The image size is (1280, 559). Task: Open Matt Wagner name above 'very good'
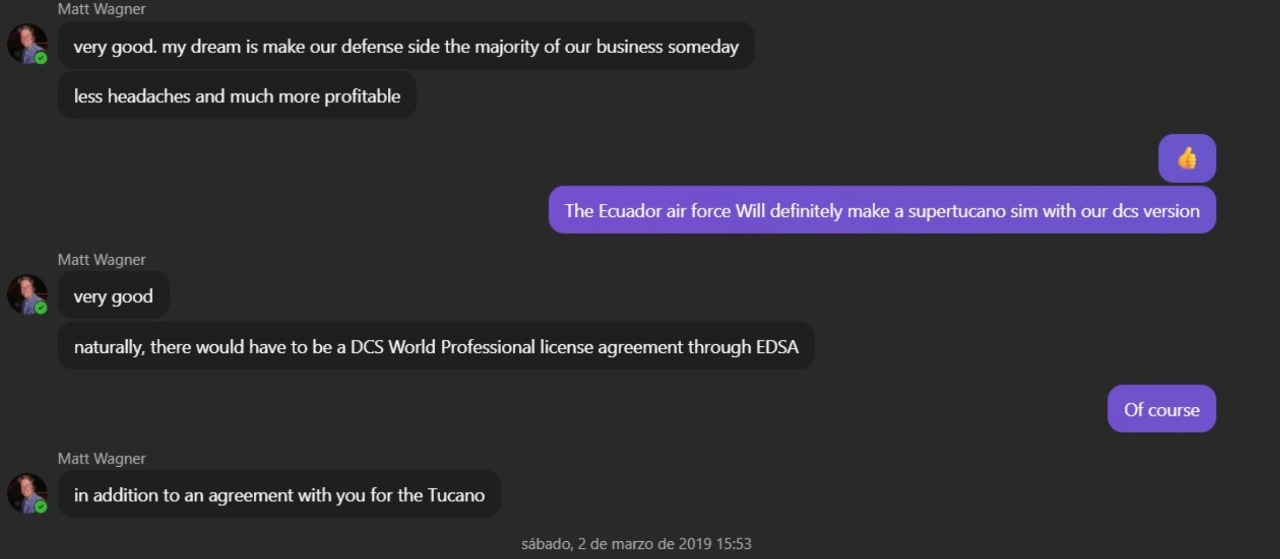(102, 259)
